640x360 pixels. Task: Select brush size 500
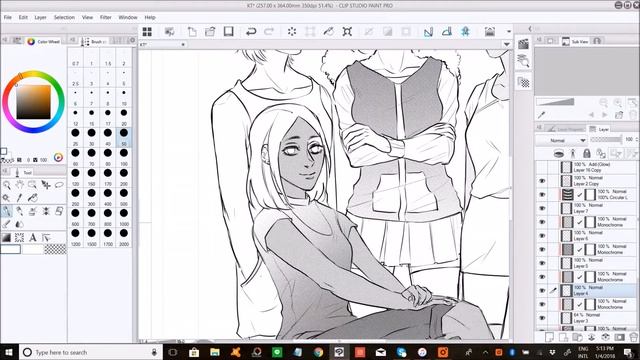124,197
